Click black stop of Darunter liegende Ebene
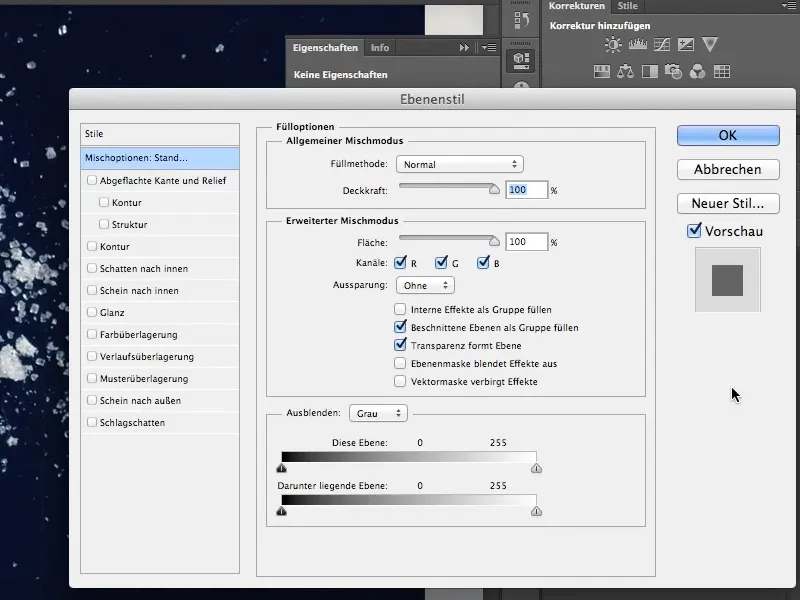 (x=282, y=511)
